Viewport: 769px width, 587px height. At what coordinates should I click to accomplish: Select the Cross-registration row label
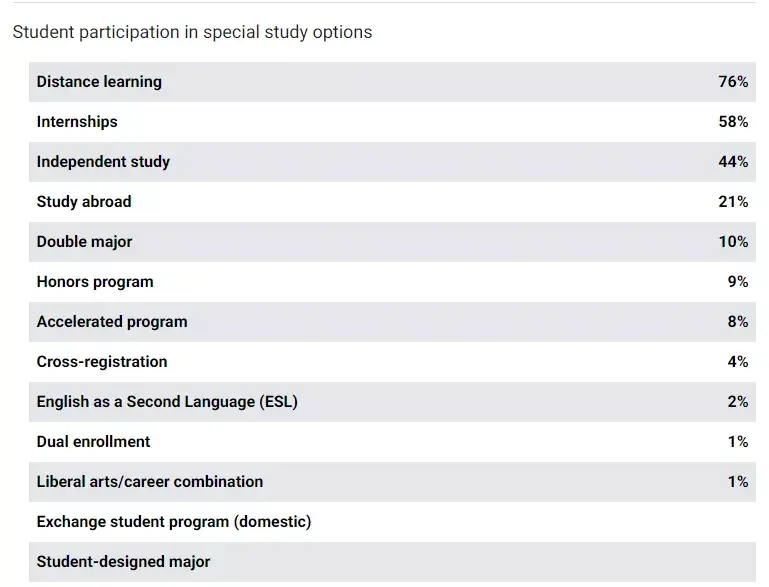click(102, 362)
